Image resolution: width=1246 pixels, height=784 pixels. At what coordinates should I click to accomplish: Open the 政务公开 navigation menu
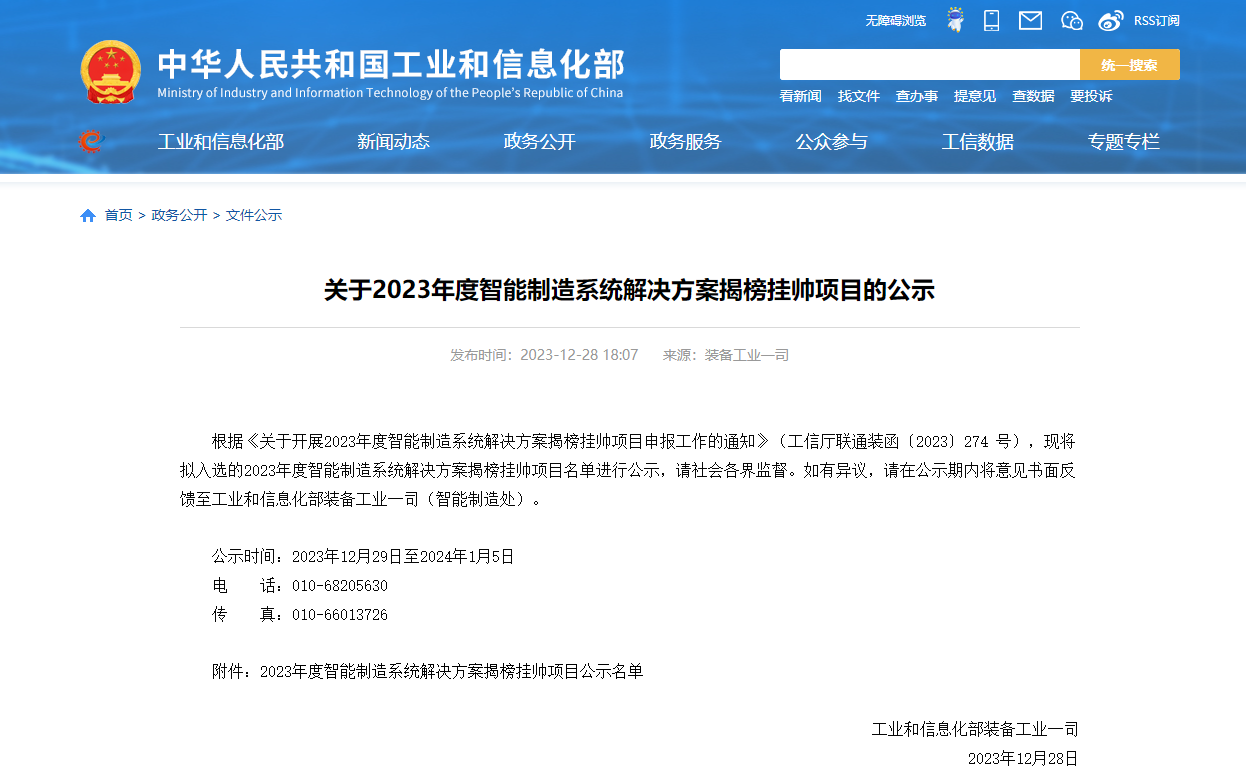click(539, 142)
